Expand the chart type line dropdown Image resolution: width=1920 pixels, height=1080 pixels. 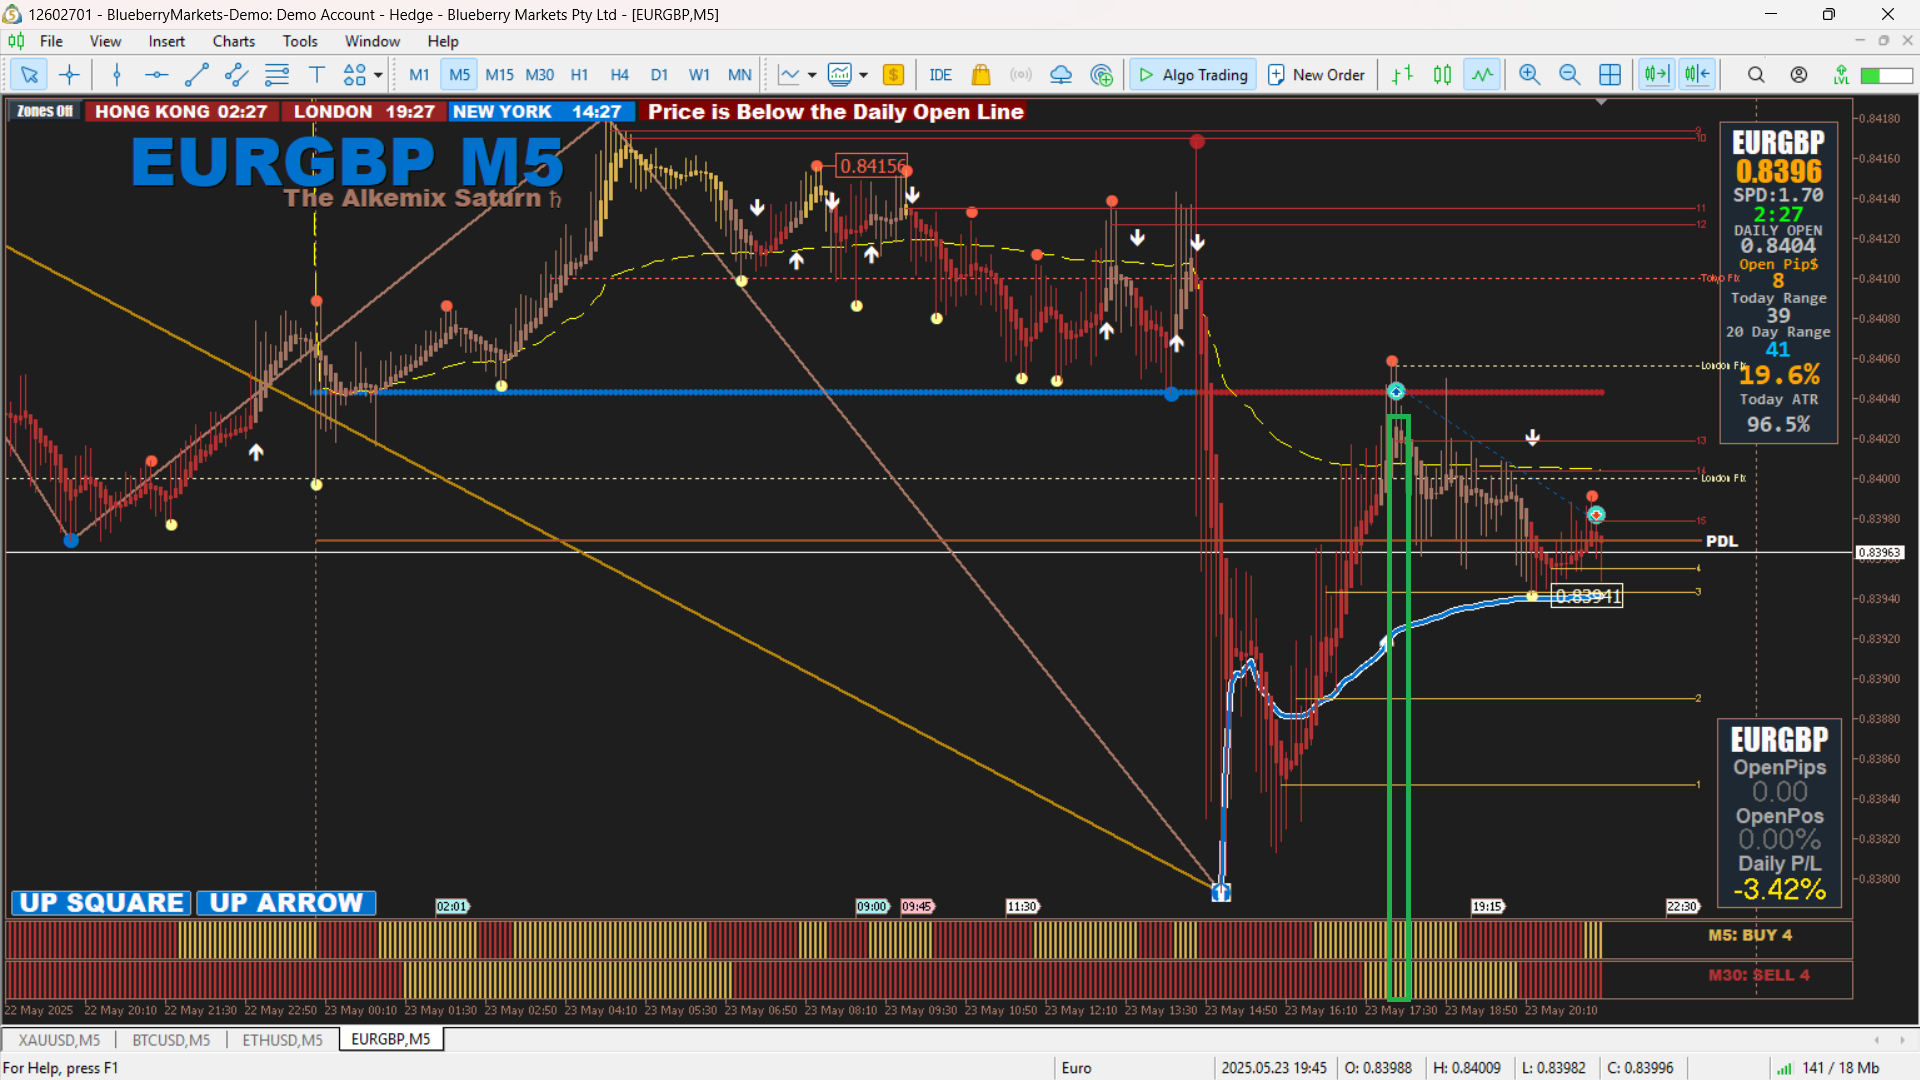coord(812,75)
